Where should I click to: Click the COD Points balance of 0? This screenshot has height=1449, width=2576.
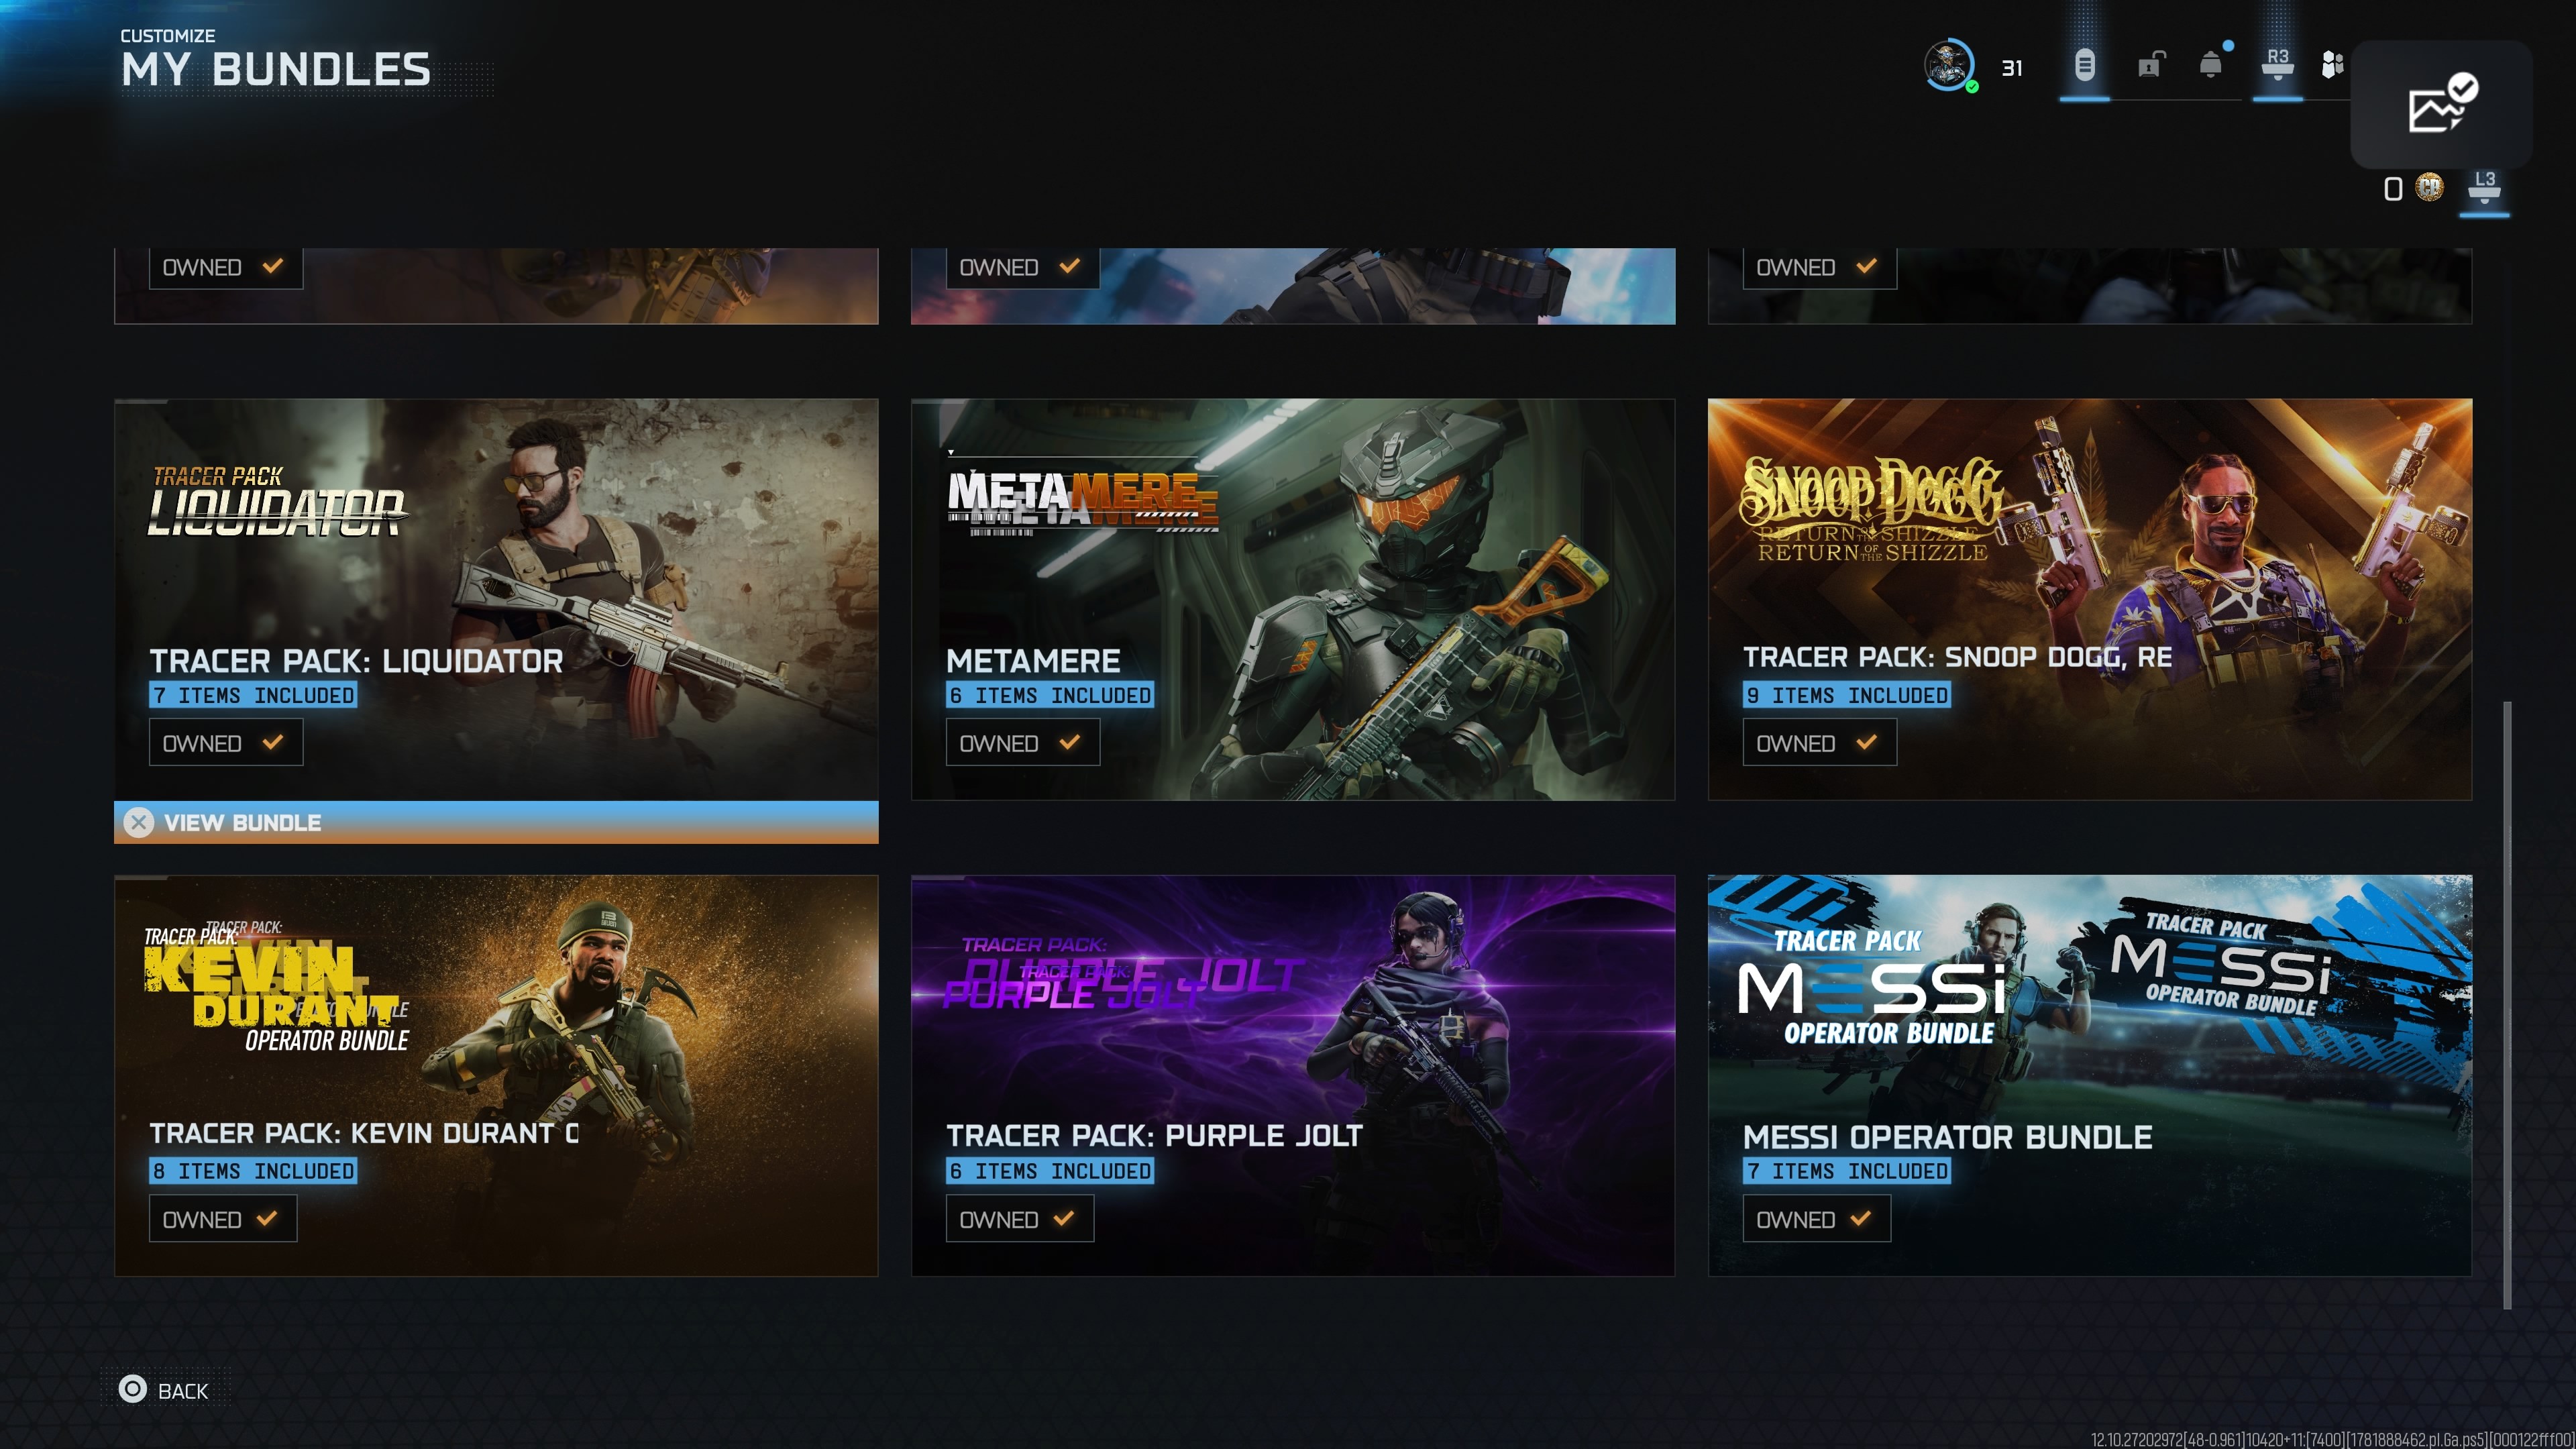[2393, 188]
